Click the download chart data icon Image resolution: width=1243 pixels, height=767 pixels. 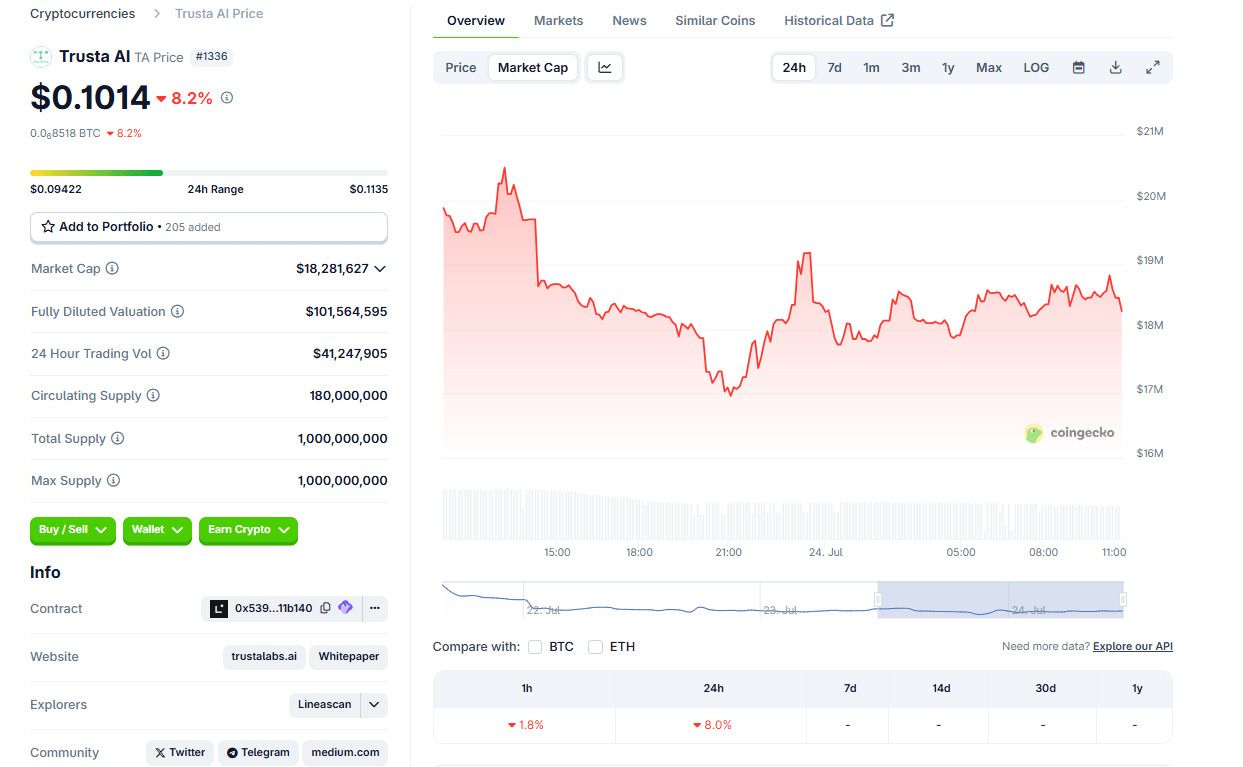point(1116,68)
